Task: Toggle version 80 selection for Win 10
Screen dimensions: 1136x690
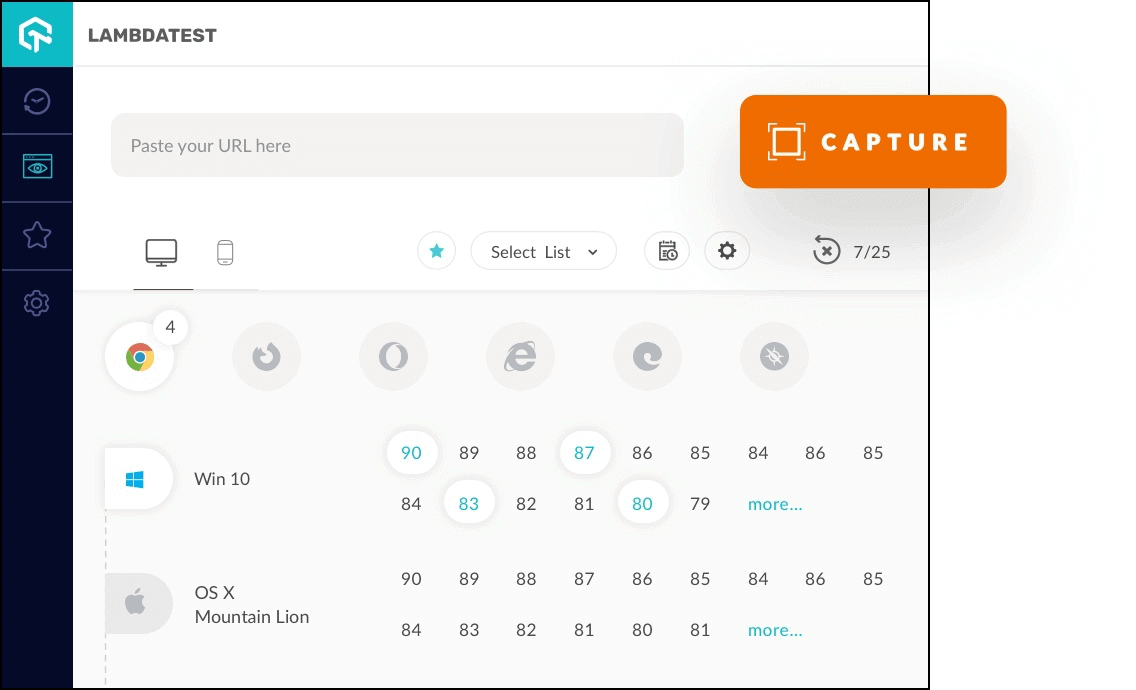Action: 642,503
